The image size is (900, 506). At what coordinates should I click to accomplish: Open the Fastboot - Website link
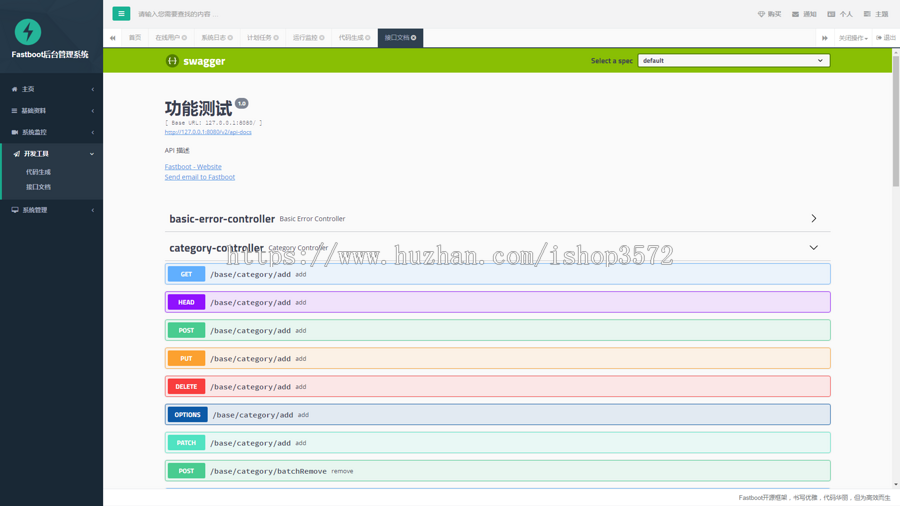pyautogui.click(x=193, y=167)
